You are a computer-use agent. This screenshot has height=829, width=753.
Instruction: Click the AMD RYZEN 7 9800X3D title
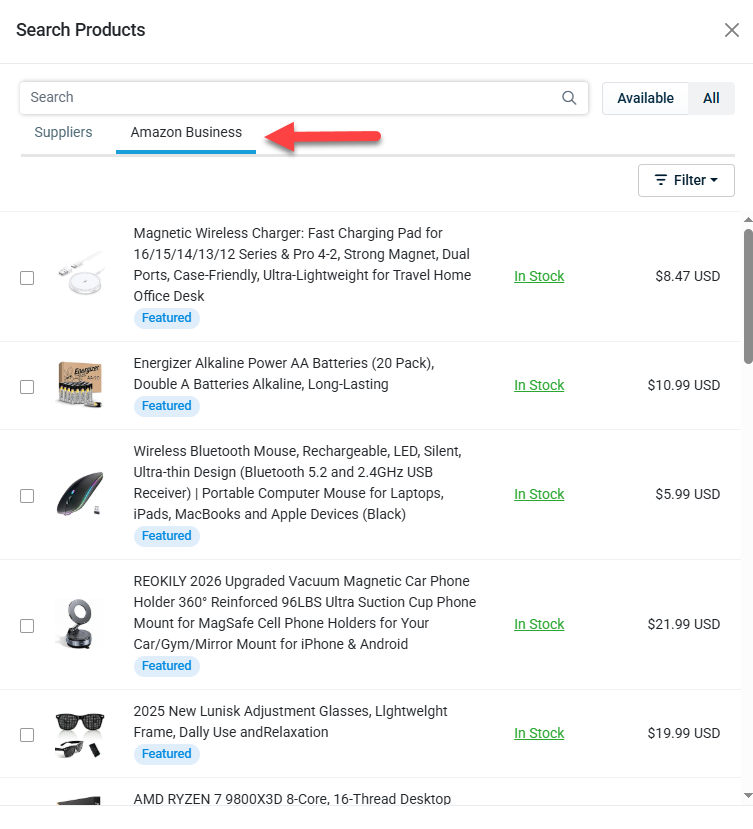[x=292, y=799]
